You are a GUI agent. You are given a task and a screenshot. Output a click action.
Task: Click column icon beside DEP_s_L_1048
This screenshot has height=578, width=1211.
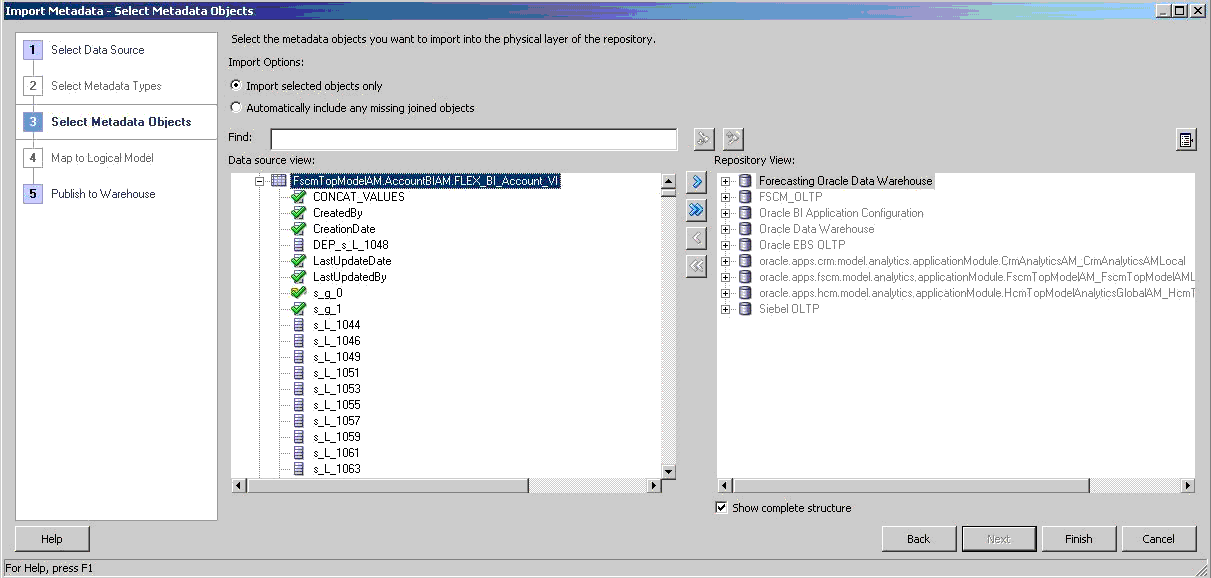click(x=299, y=245)
